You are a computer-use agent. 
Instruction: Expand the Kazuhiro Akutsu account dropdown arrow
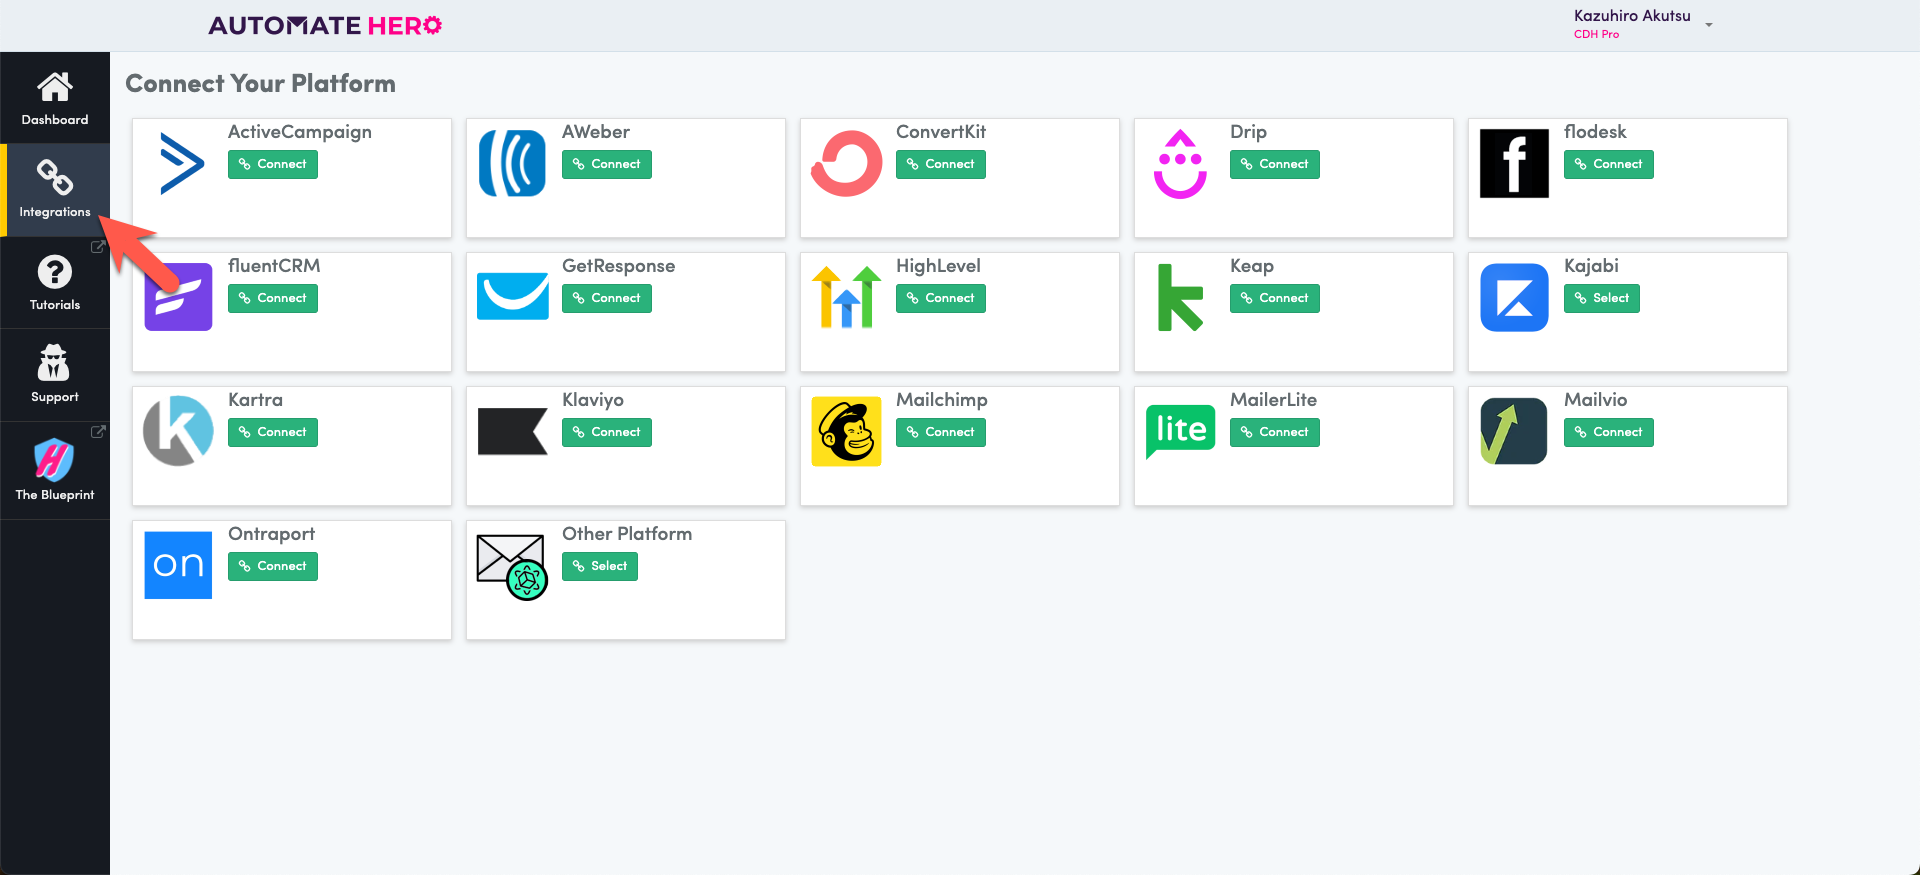pyautogui.click(x=1709, y=25)
